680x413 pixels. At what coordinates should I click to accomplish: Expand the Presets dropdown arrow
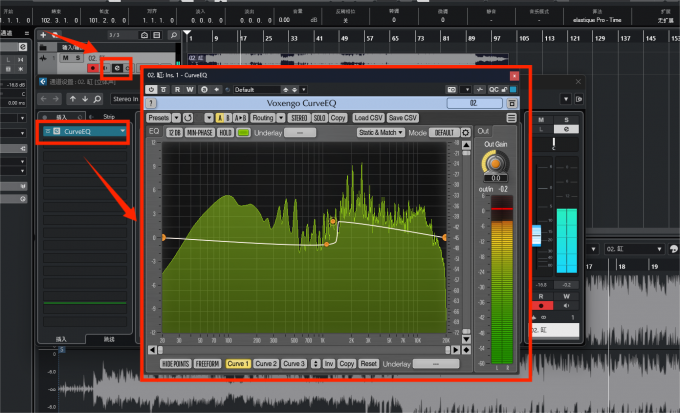(x=176, y=118)
